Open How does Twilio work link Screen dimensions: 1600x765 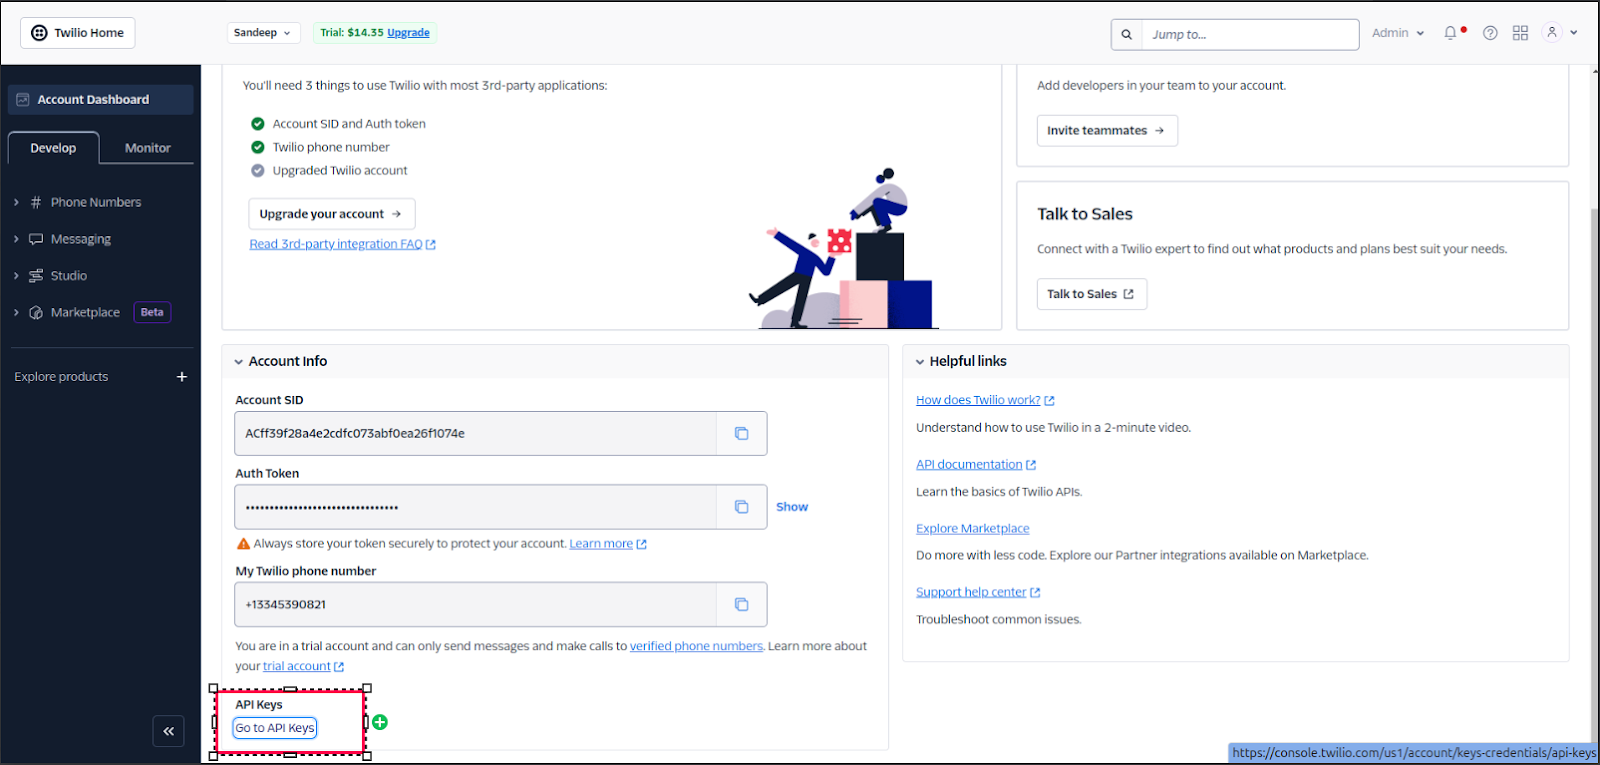click(x=985, y=400)
